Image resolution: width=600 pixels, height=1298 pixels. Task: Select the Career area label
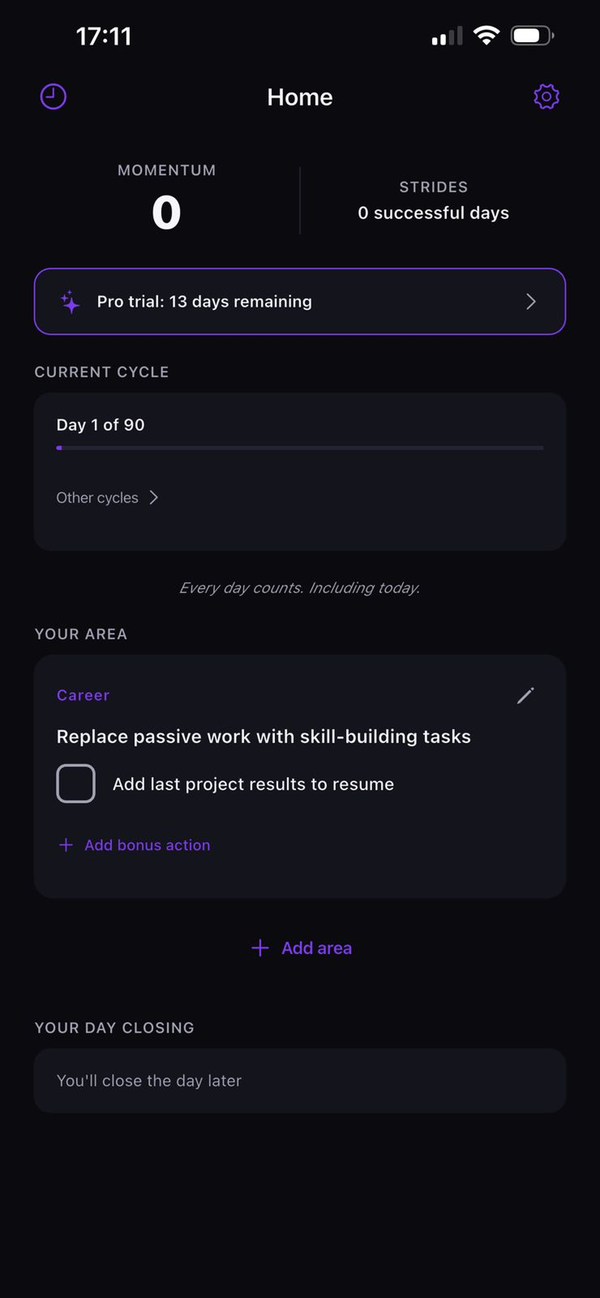(x=83, y=695)
